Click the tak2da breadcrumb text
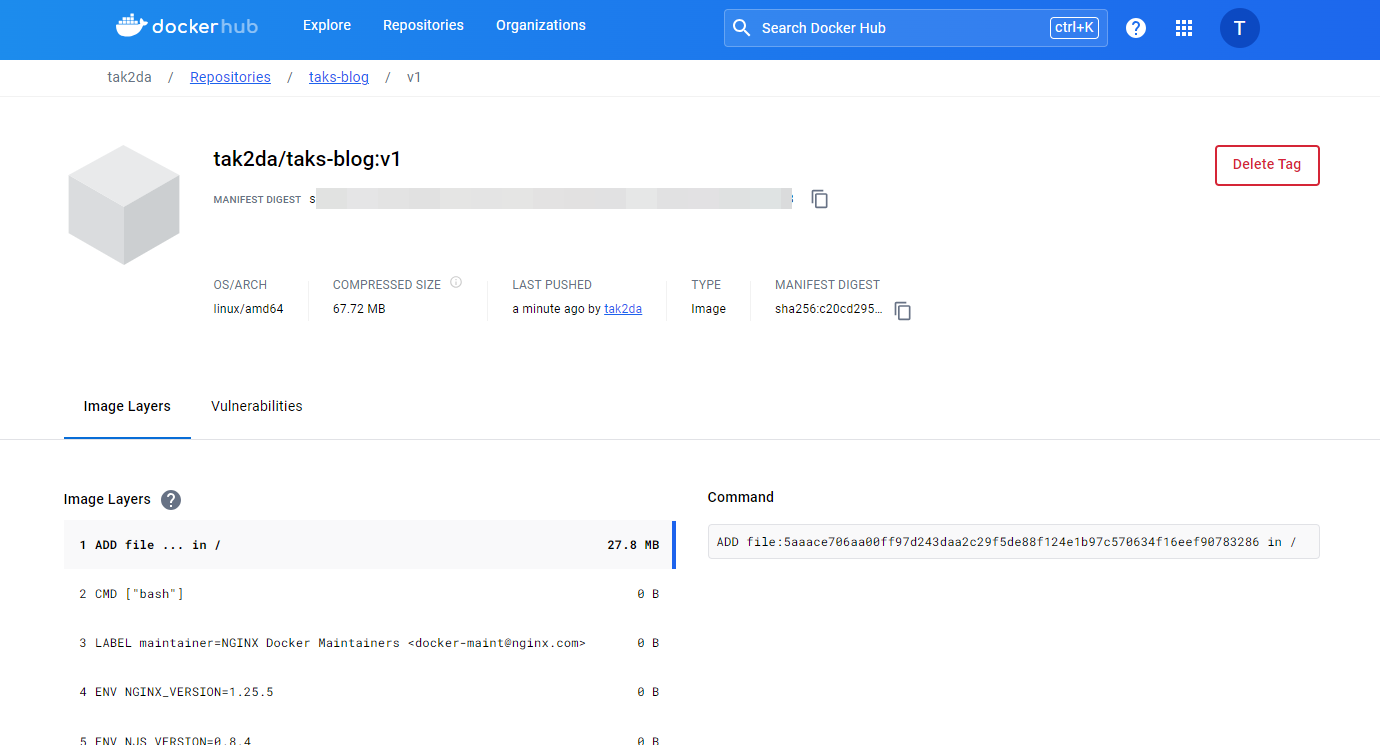 click(129, 77)
